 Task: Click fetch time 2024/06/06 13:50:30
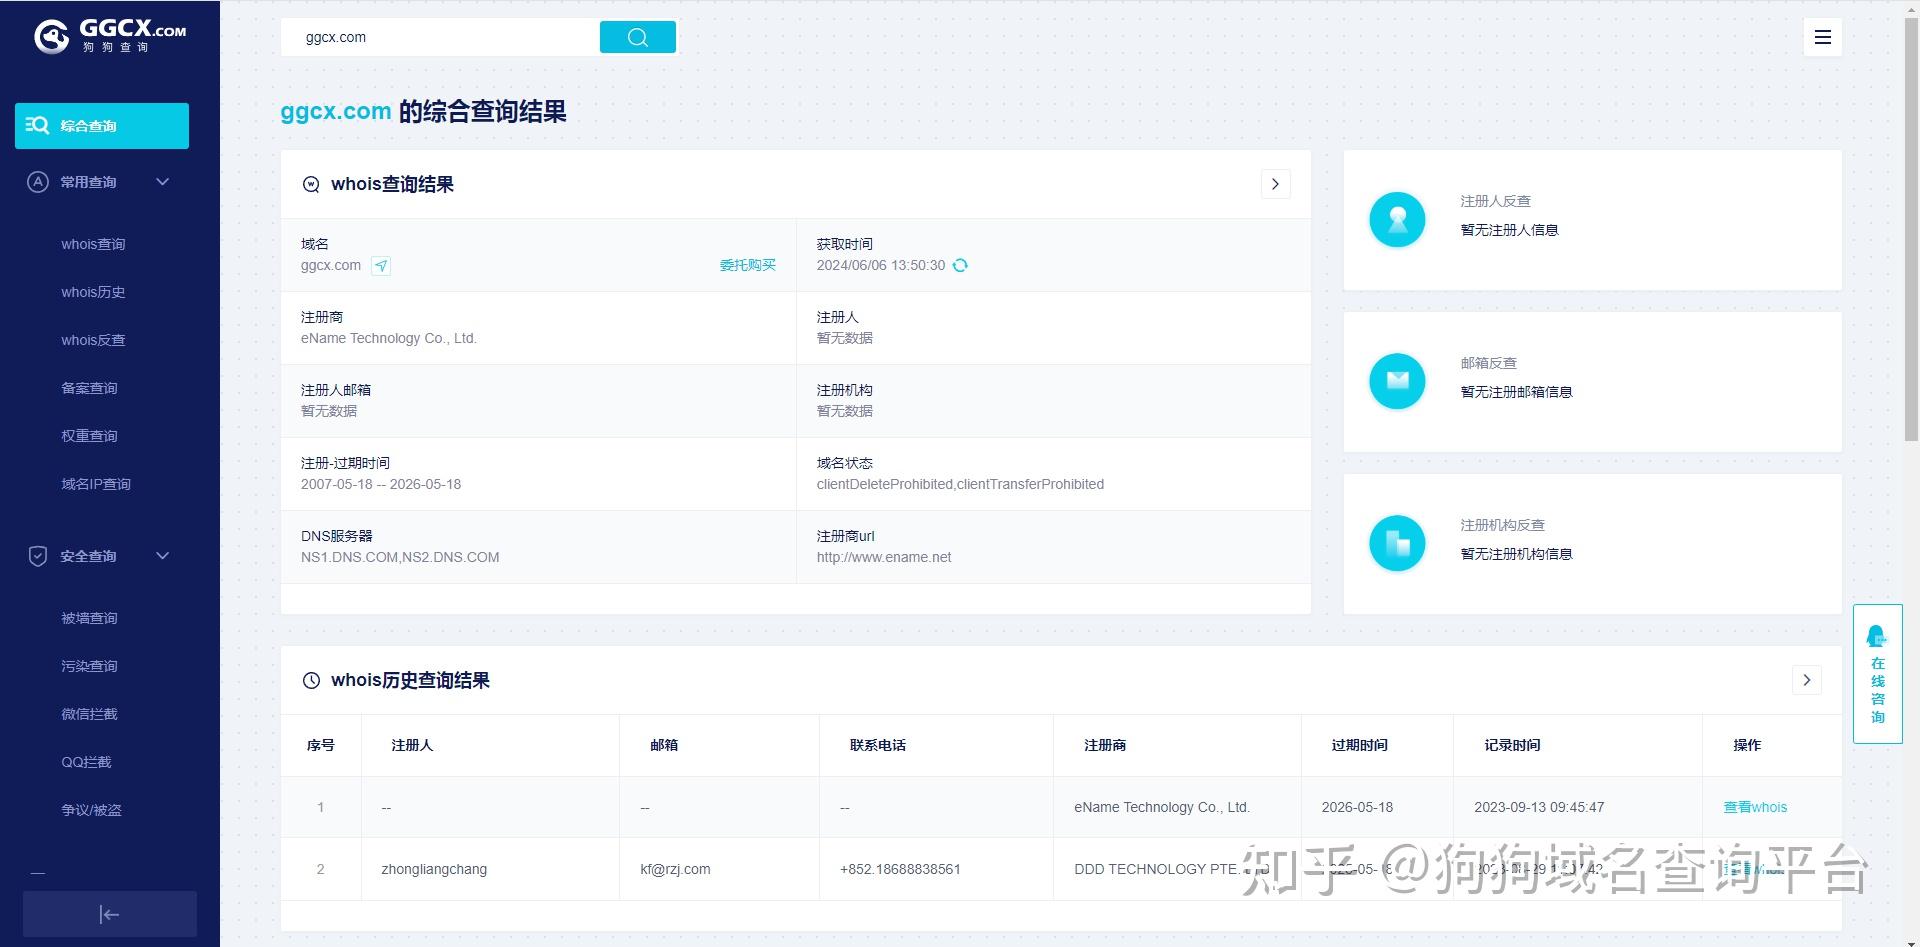pos(881,265)
